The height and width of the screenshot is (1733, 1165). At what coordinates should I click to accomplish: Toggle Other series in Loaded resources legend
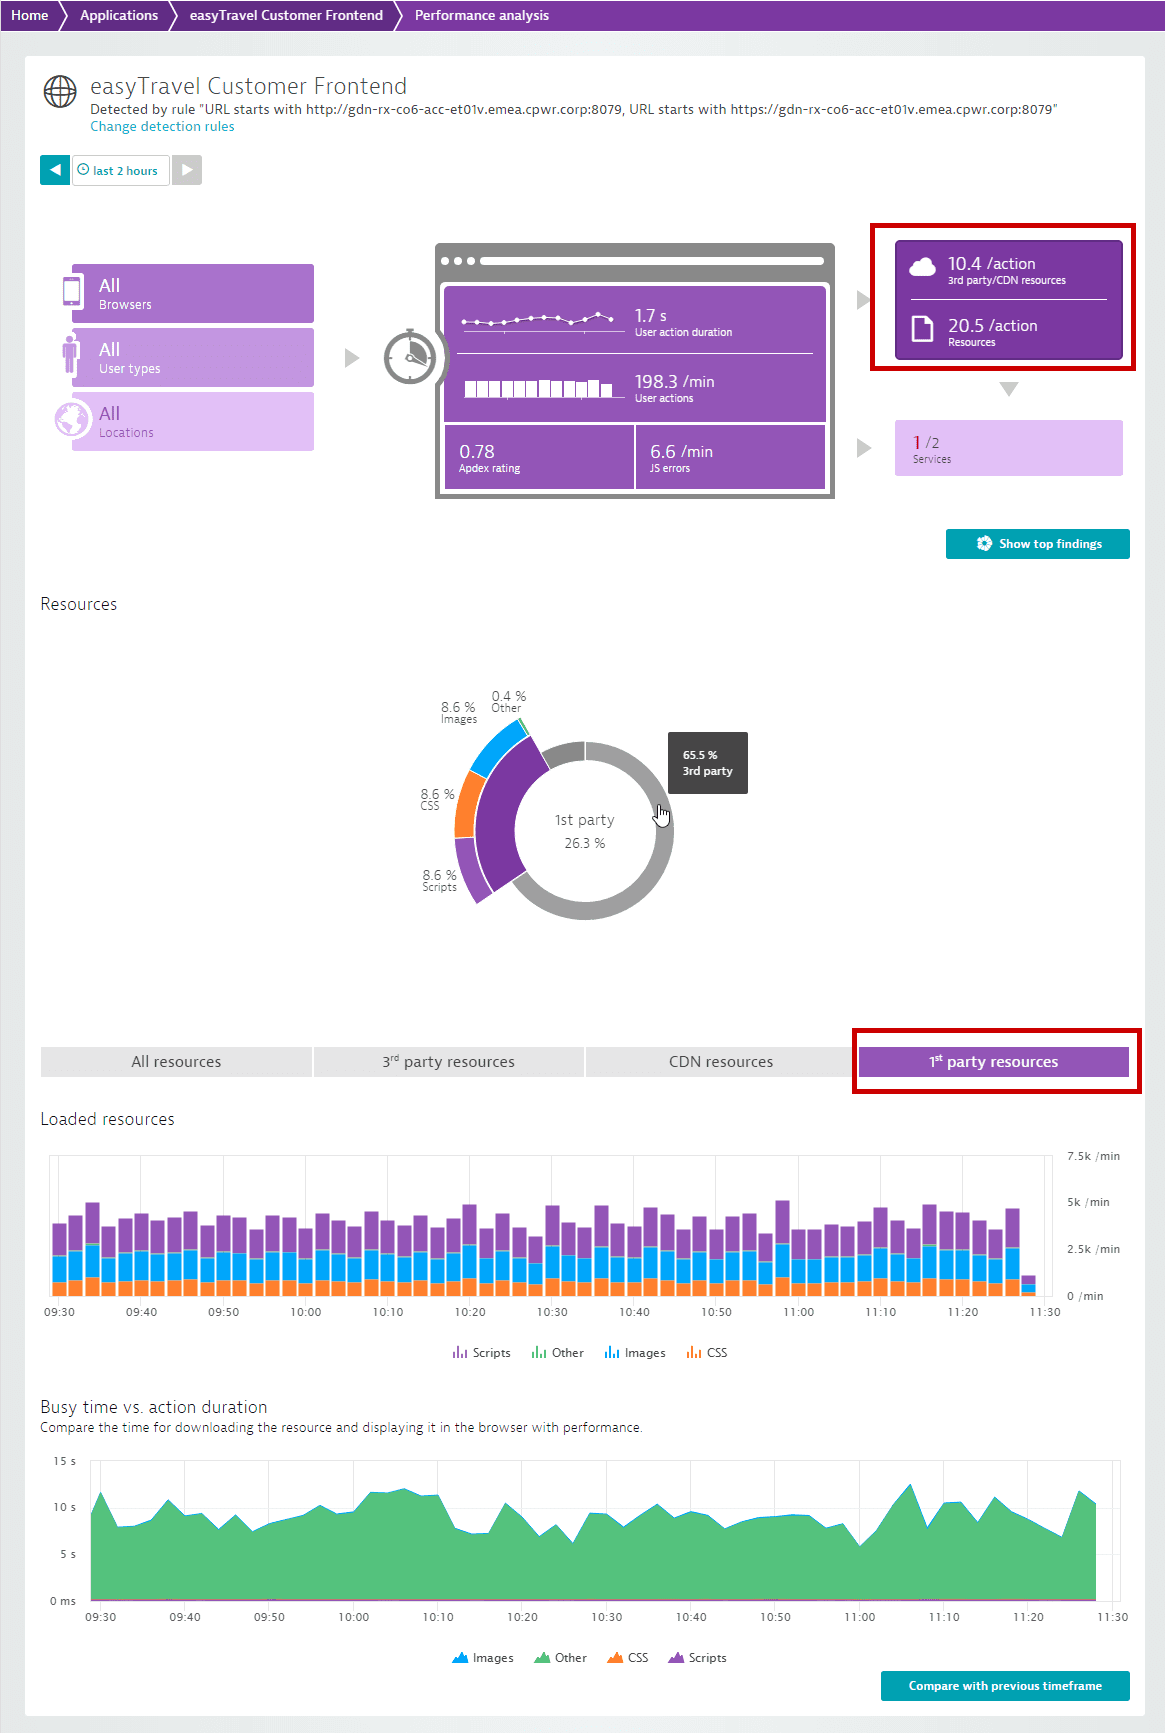click(557, 1353)
